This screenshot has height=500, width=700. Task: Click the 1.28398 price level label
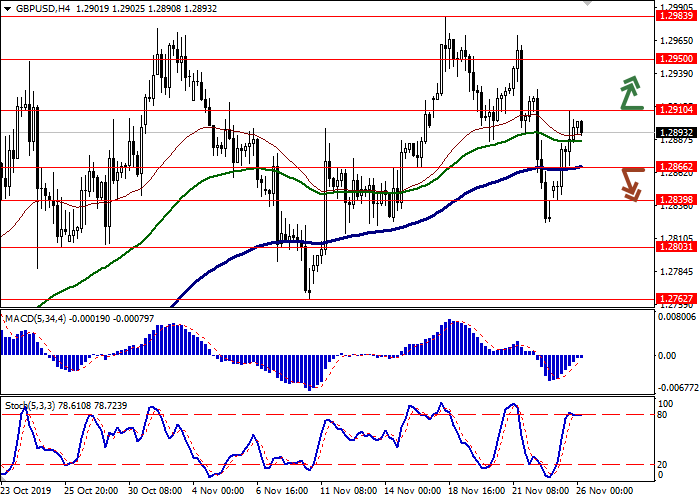click(677, 200)
